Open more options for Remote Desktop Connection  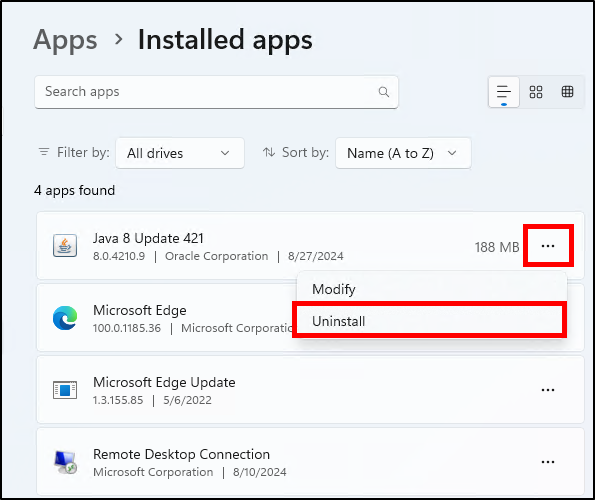548,462
